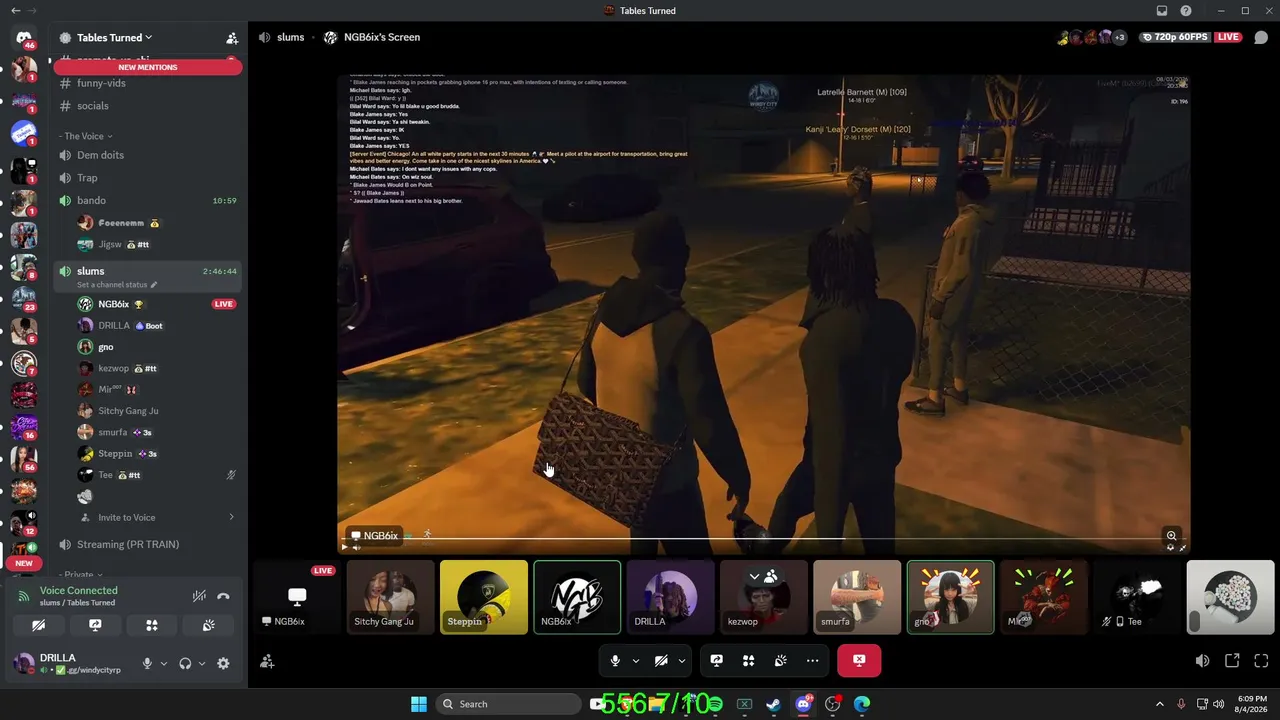Click the NEW pill in the server list

(x=24, y=563)
